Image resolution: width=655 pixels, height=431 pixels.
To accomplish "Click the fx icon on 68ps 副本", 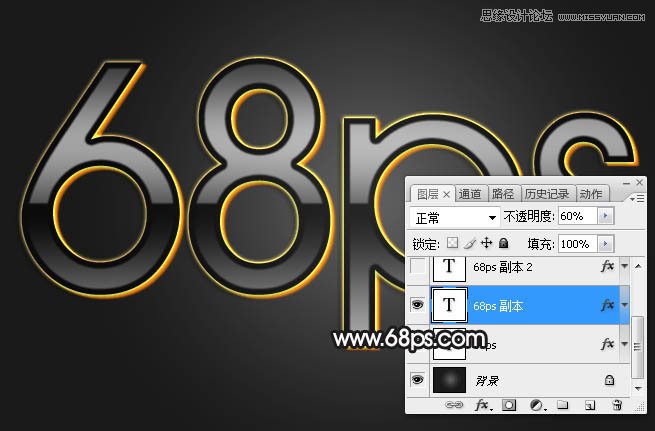I will coord(607,305).
